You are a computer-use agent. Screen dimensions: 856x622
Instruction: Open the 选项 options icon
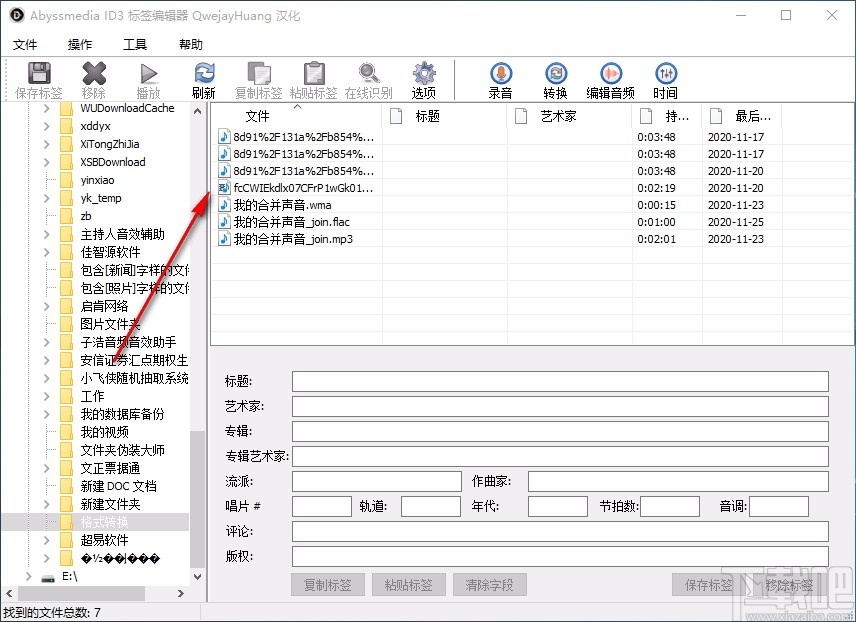(423, 78)
